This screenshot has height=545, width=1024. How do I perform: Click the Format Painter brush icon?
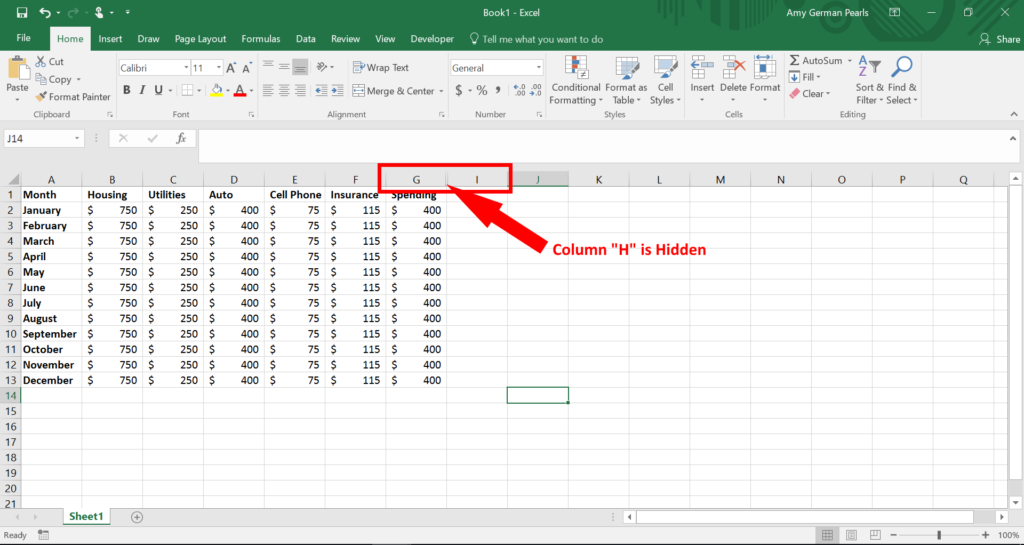41,97
